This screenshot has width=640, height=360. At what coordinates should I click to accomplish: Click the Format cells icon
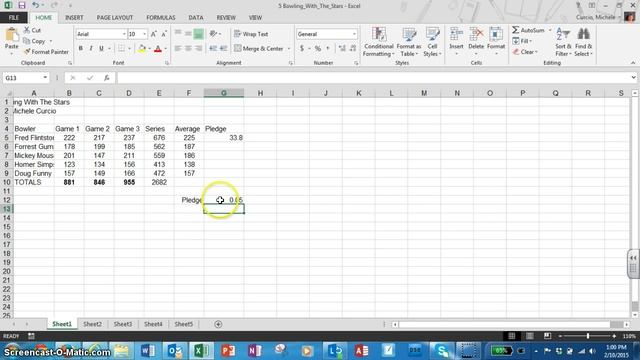click(x=496, y=35)
